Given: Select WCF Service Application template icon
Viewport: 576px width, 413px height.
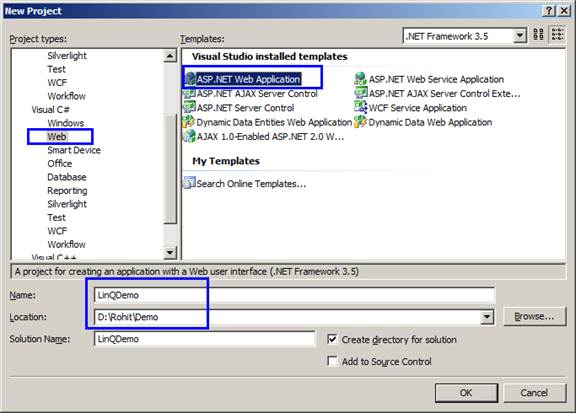Looking at the screenshot, I should click(x=360, y=108).
